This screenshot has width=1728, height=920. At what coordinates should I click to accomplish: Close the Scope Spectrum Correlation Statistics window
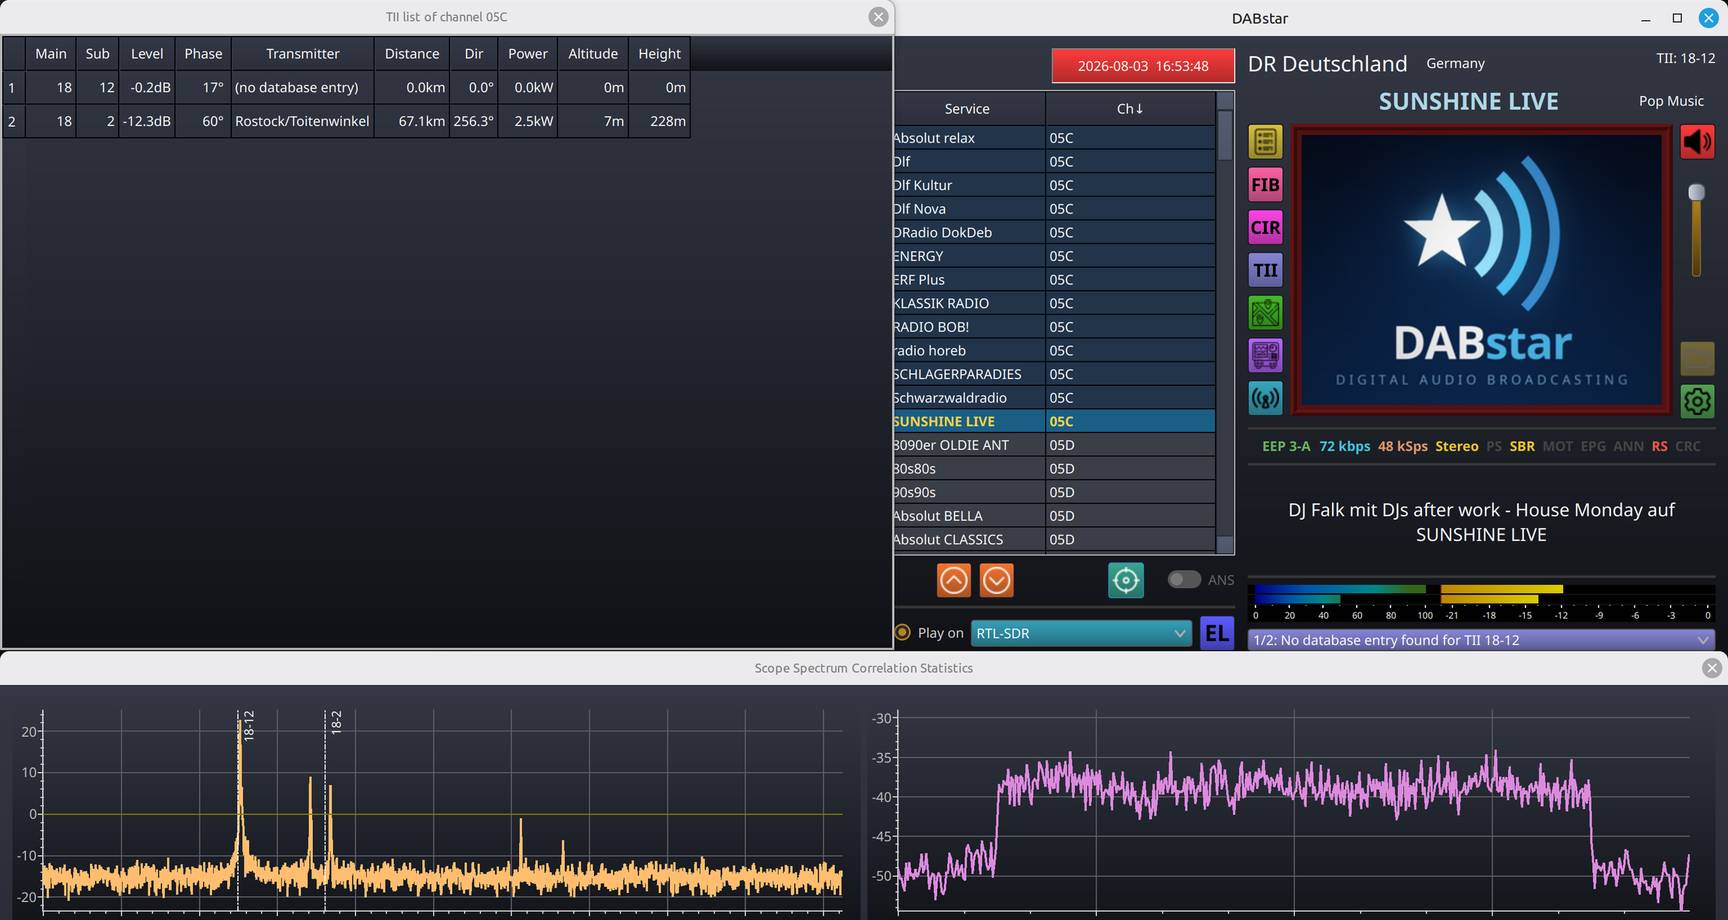(1712, 668)
